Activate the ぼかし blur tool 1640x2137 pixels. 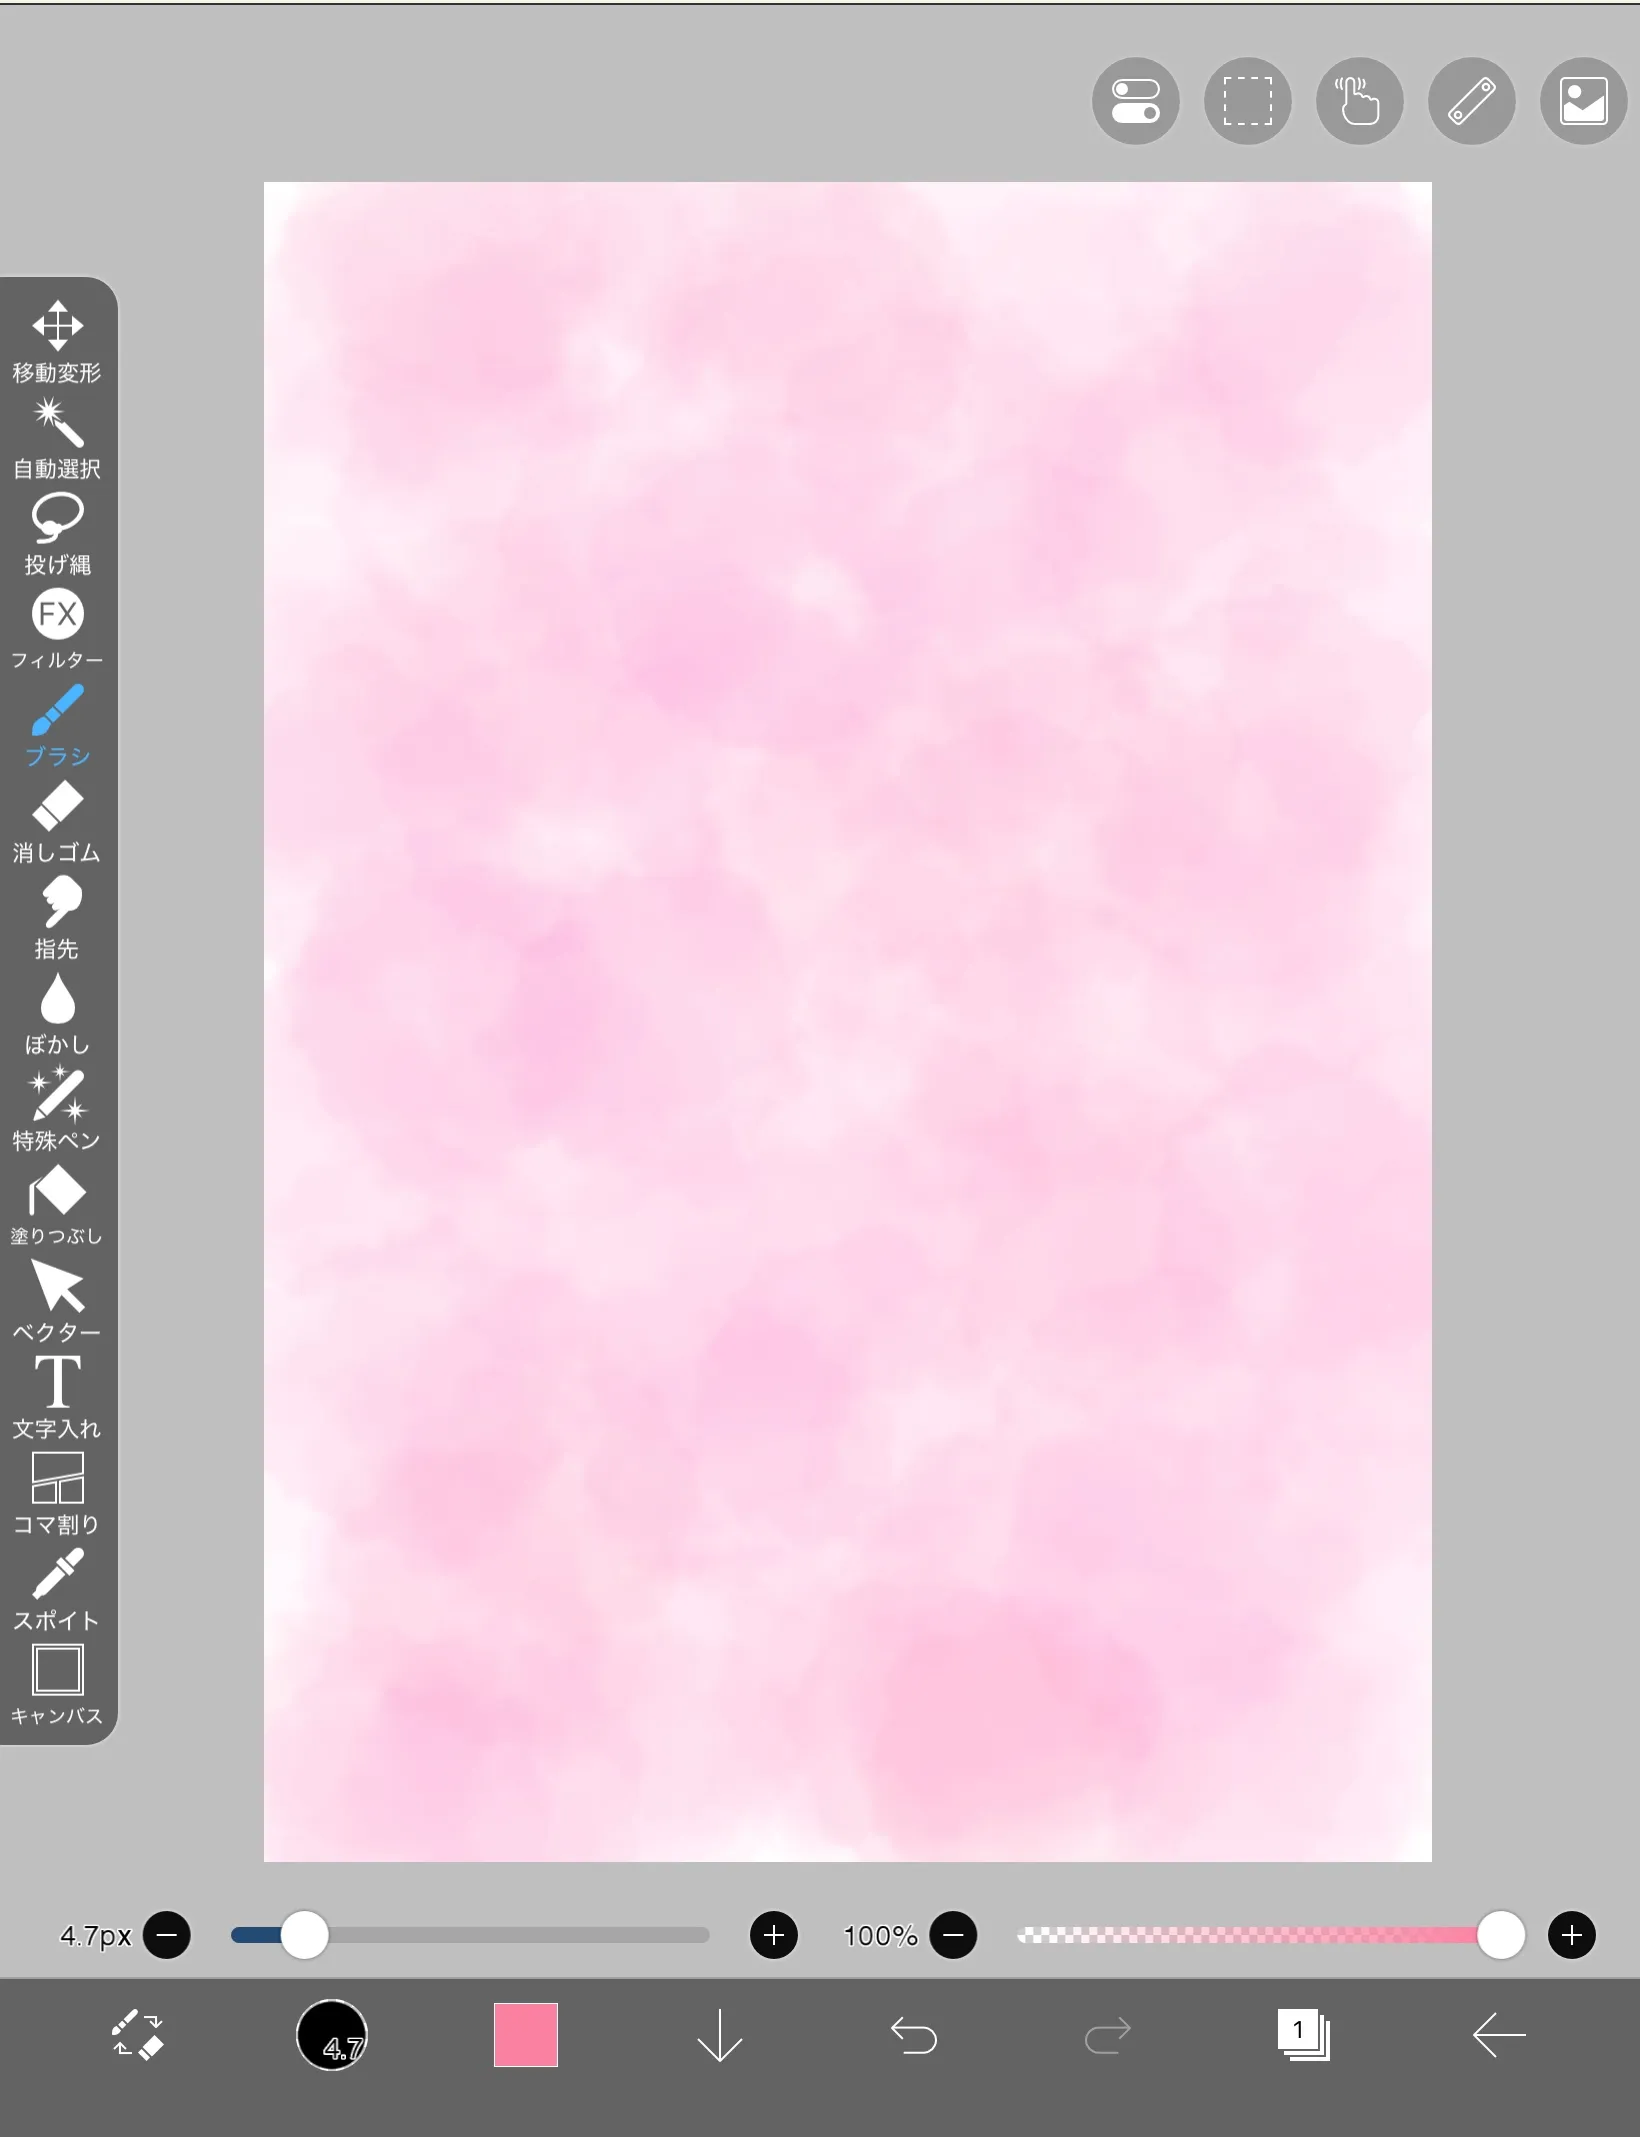coord(57,1012)
